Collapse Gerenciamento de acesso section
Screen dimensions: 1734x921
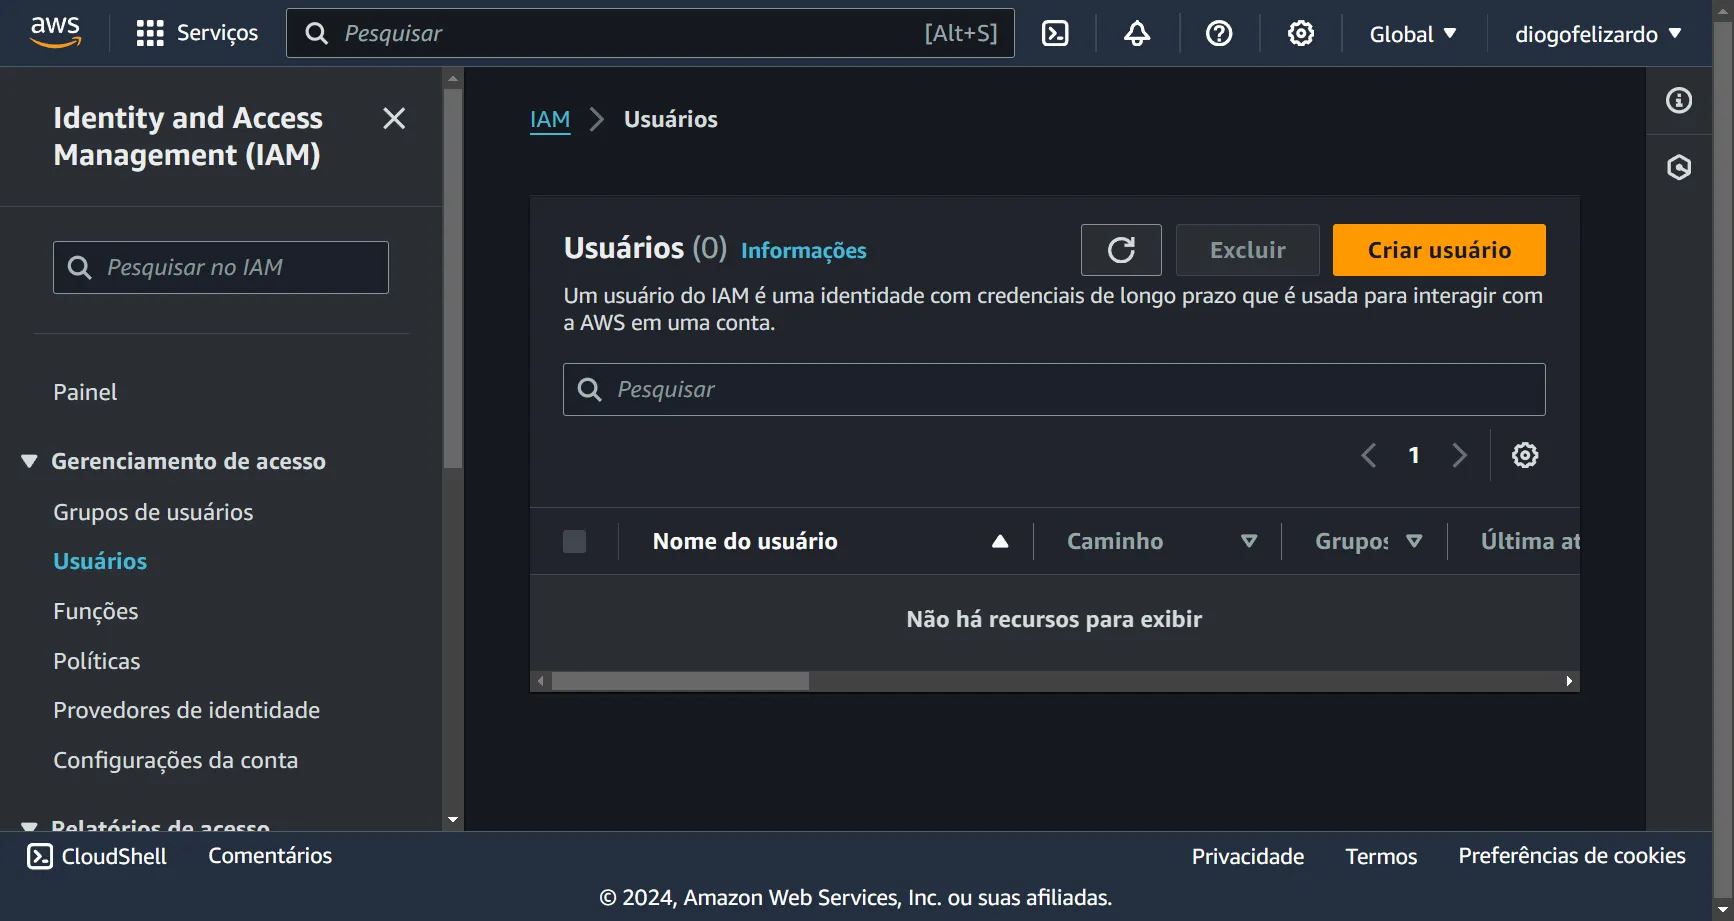pos(29,461)
